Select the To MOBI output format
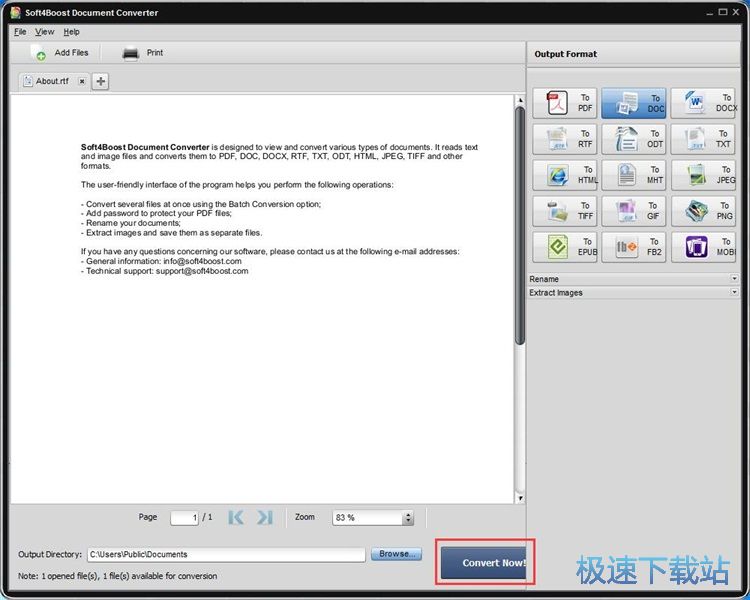 pos(704,247)
